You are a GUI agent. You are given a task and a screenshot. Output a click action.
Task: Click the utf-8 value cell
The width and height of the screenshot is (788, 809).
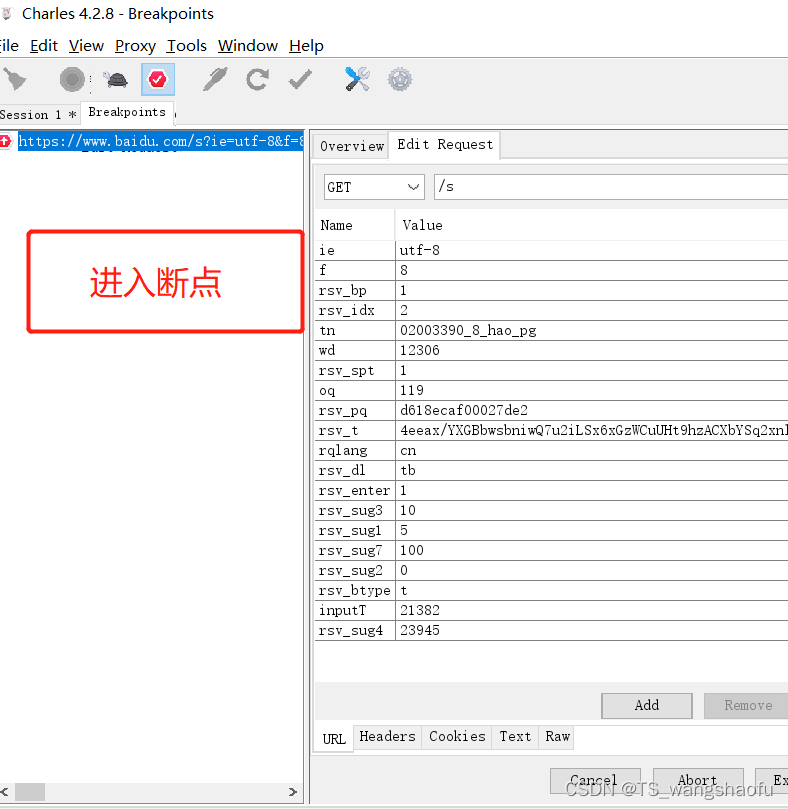pyautogui.click(x=592, y=251)
